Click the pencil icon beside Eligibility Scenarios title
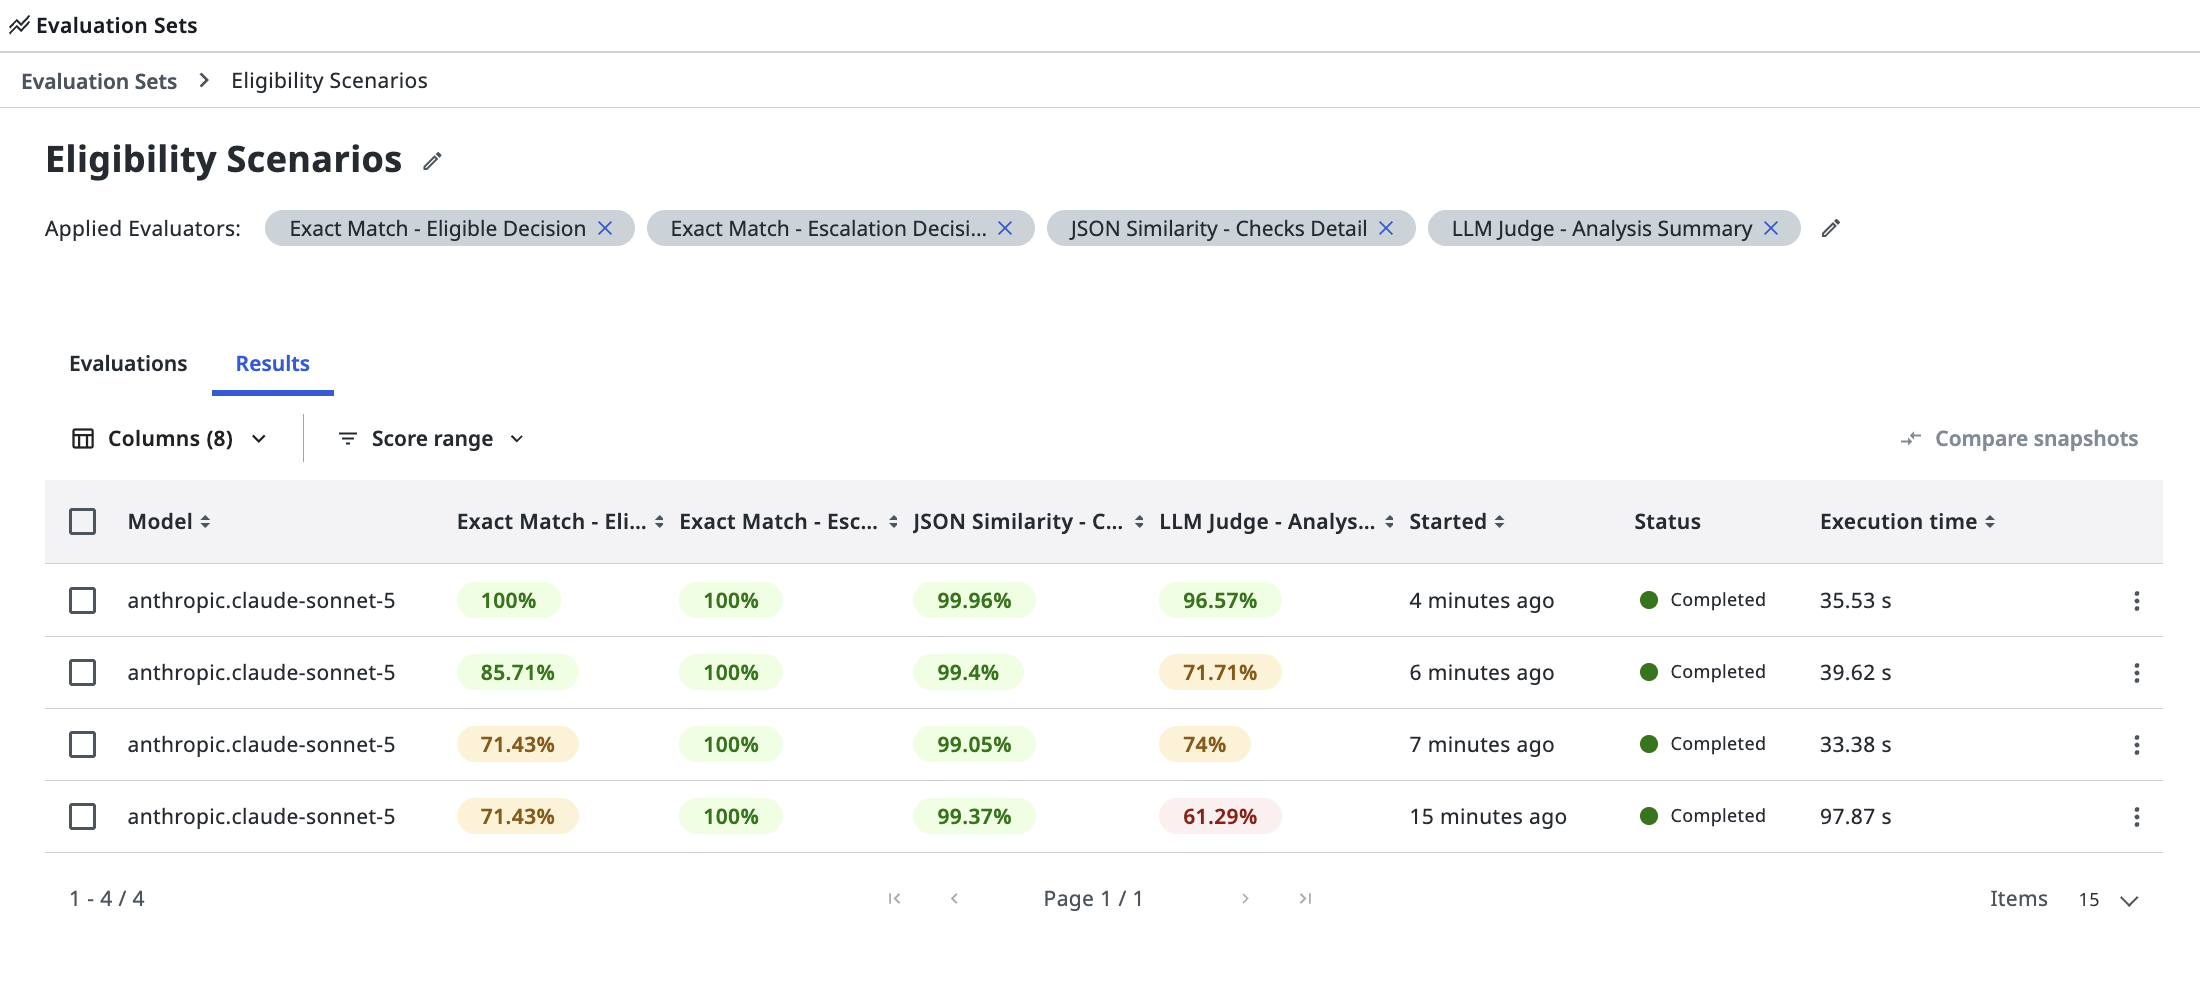This screenshot has width=2200, height=992. (432, 161)
